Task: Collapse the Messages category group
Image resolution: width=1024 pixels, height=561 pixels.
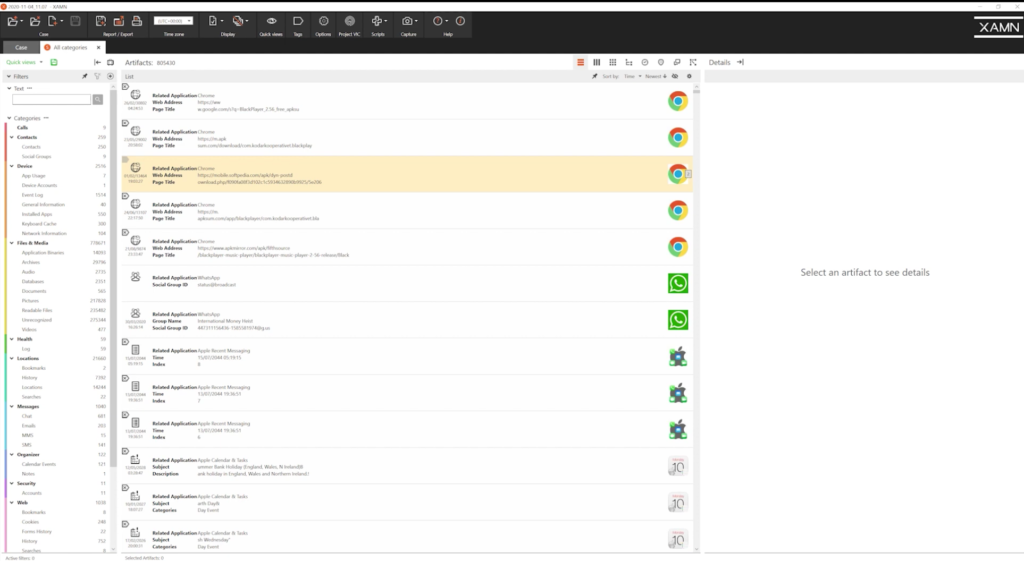Action: 12,406
